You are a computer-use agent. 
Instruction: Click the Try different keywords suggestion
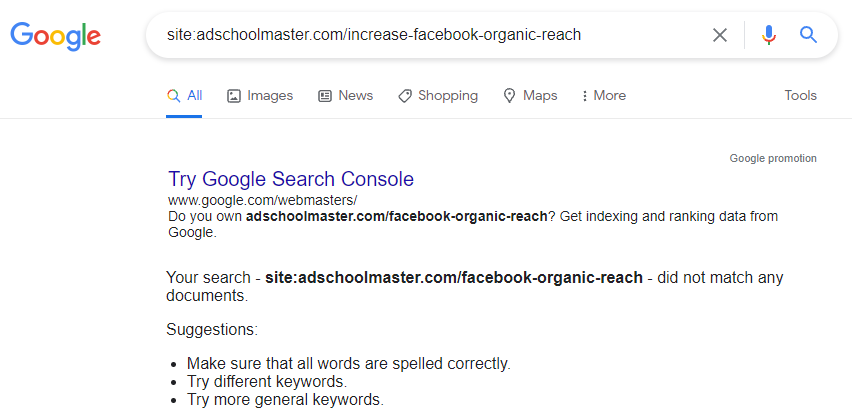pyautogui.click(x=266, y=382)
